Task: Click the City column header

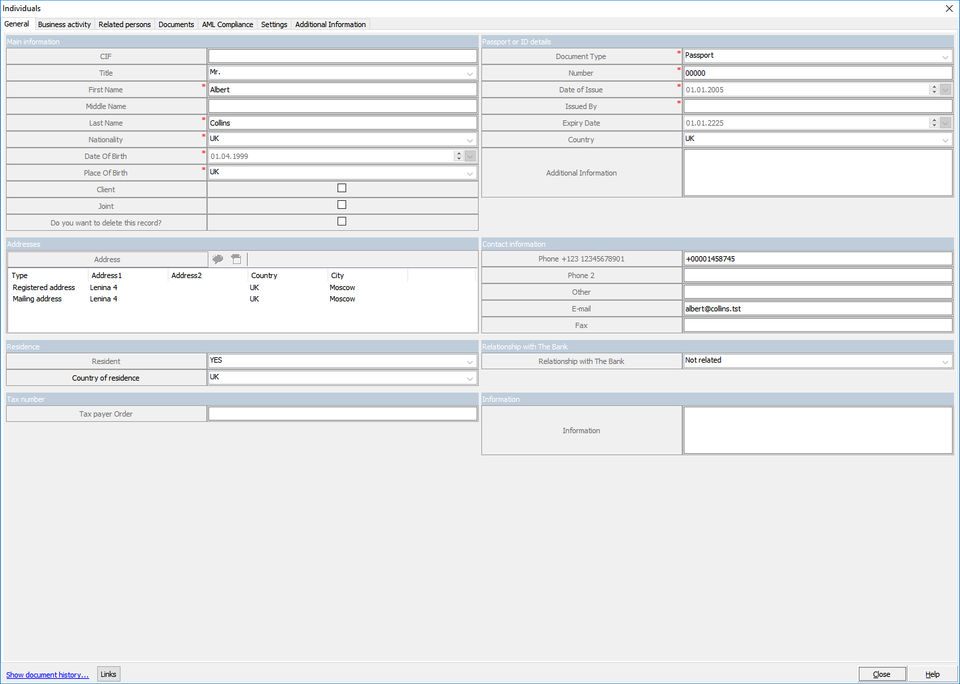Action: [367, 276]
